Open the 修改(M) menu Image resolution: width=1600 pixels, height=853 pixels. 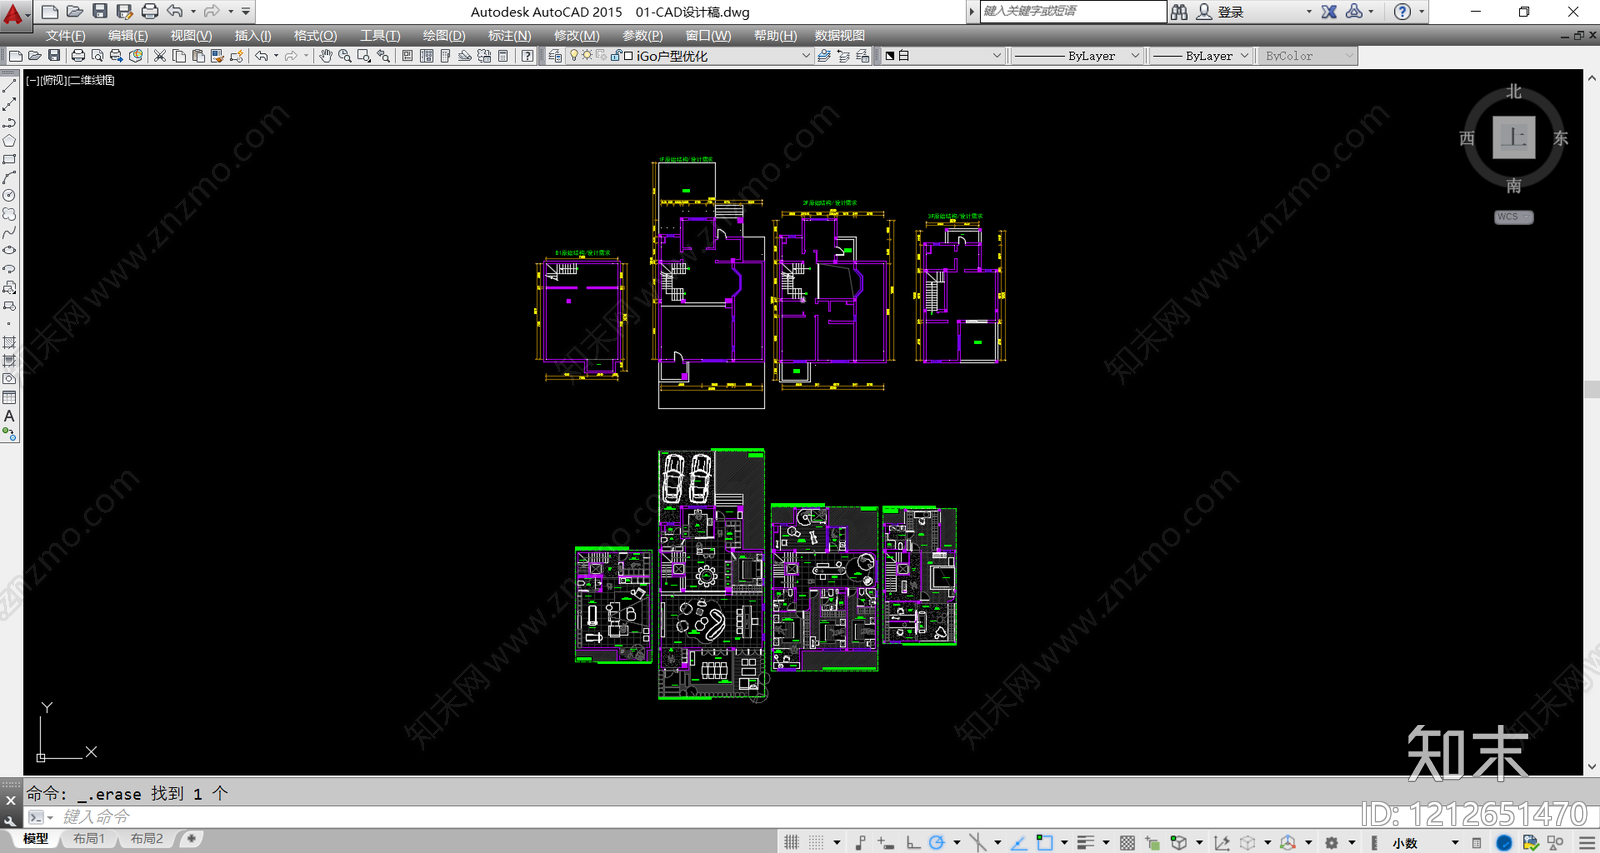[x=577, y=35]
